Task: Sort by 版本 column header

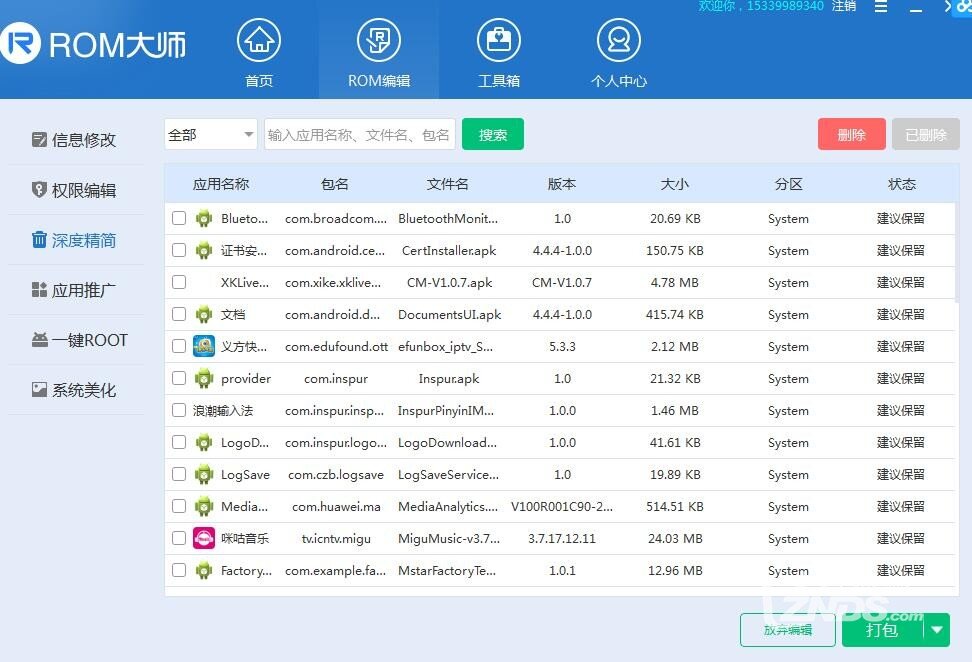Action: 562,184
